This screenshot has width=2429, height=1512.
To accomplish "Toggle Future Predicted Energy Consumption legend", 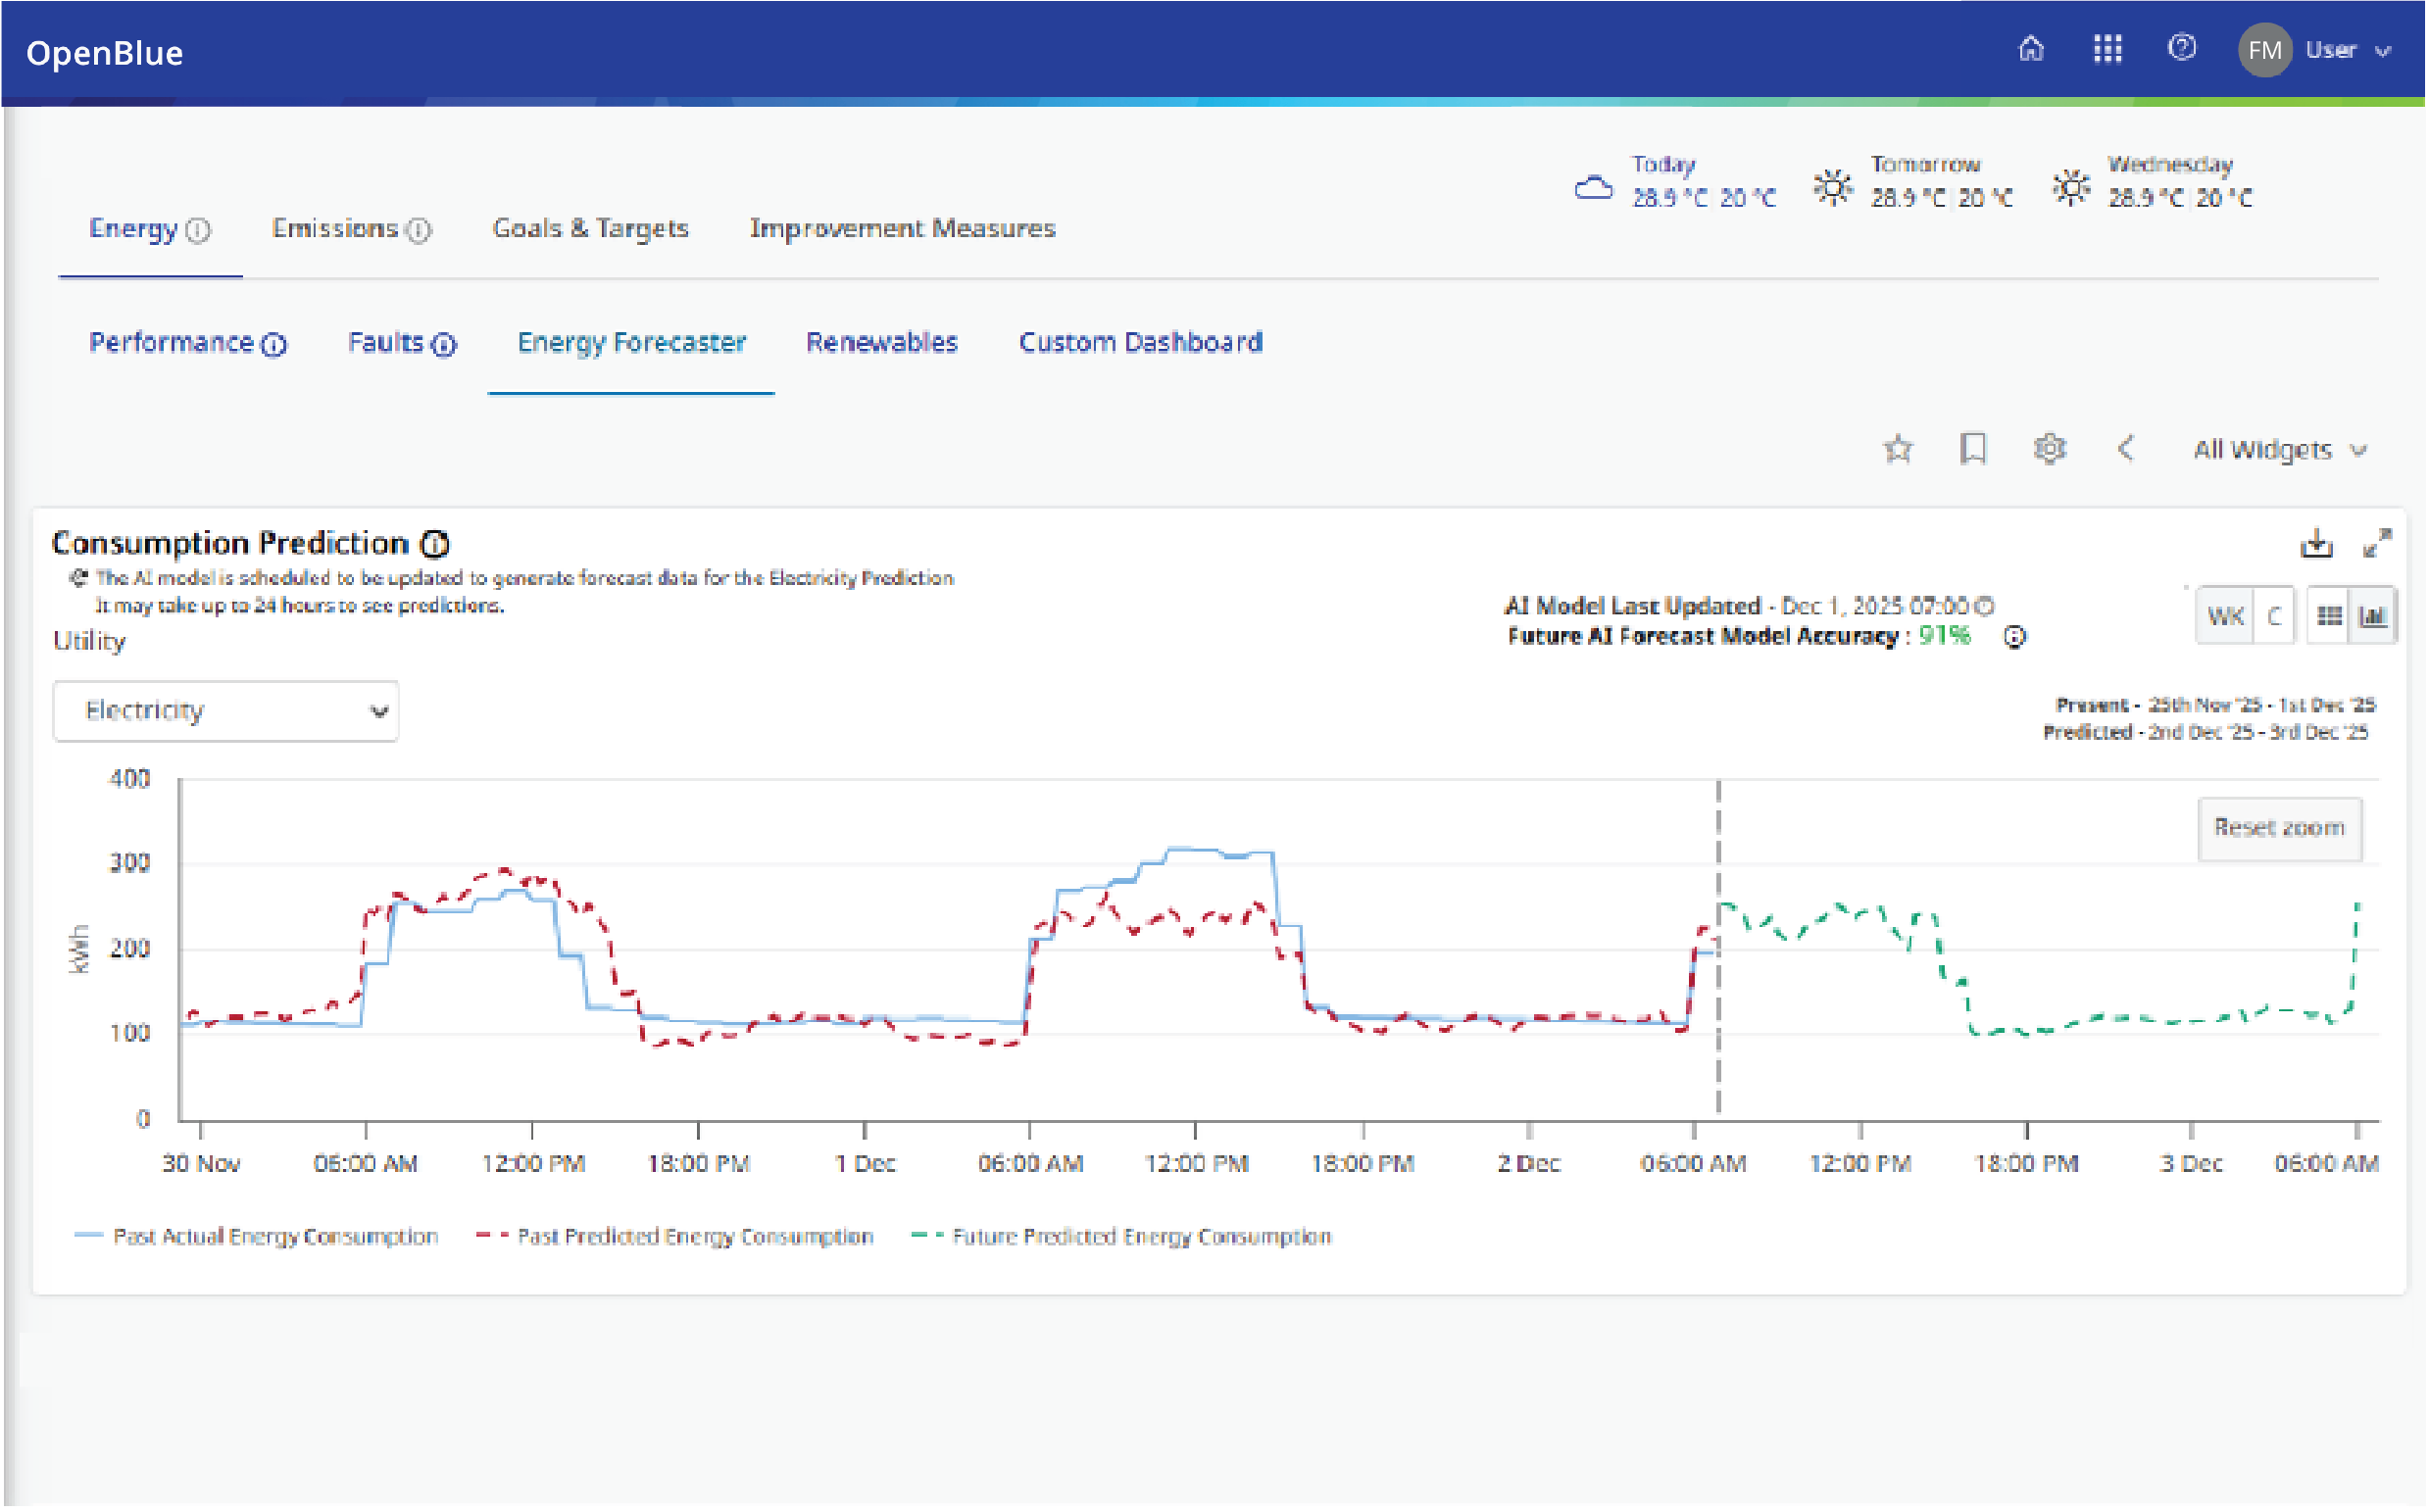I will point(1141,1238).
